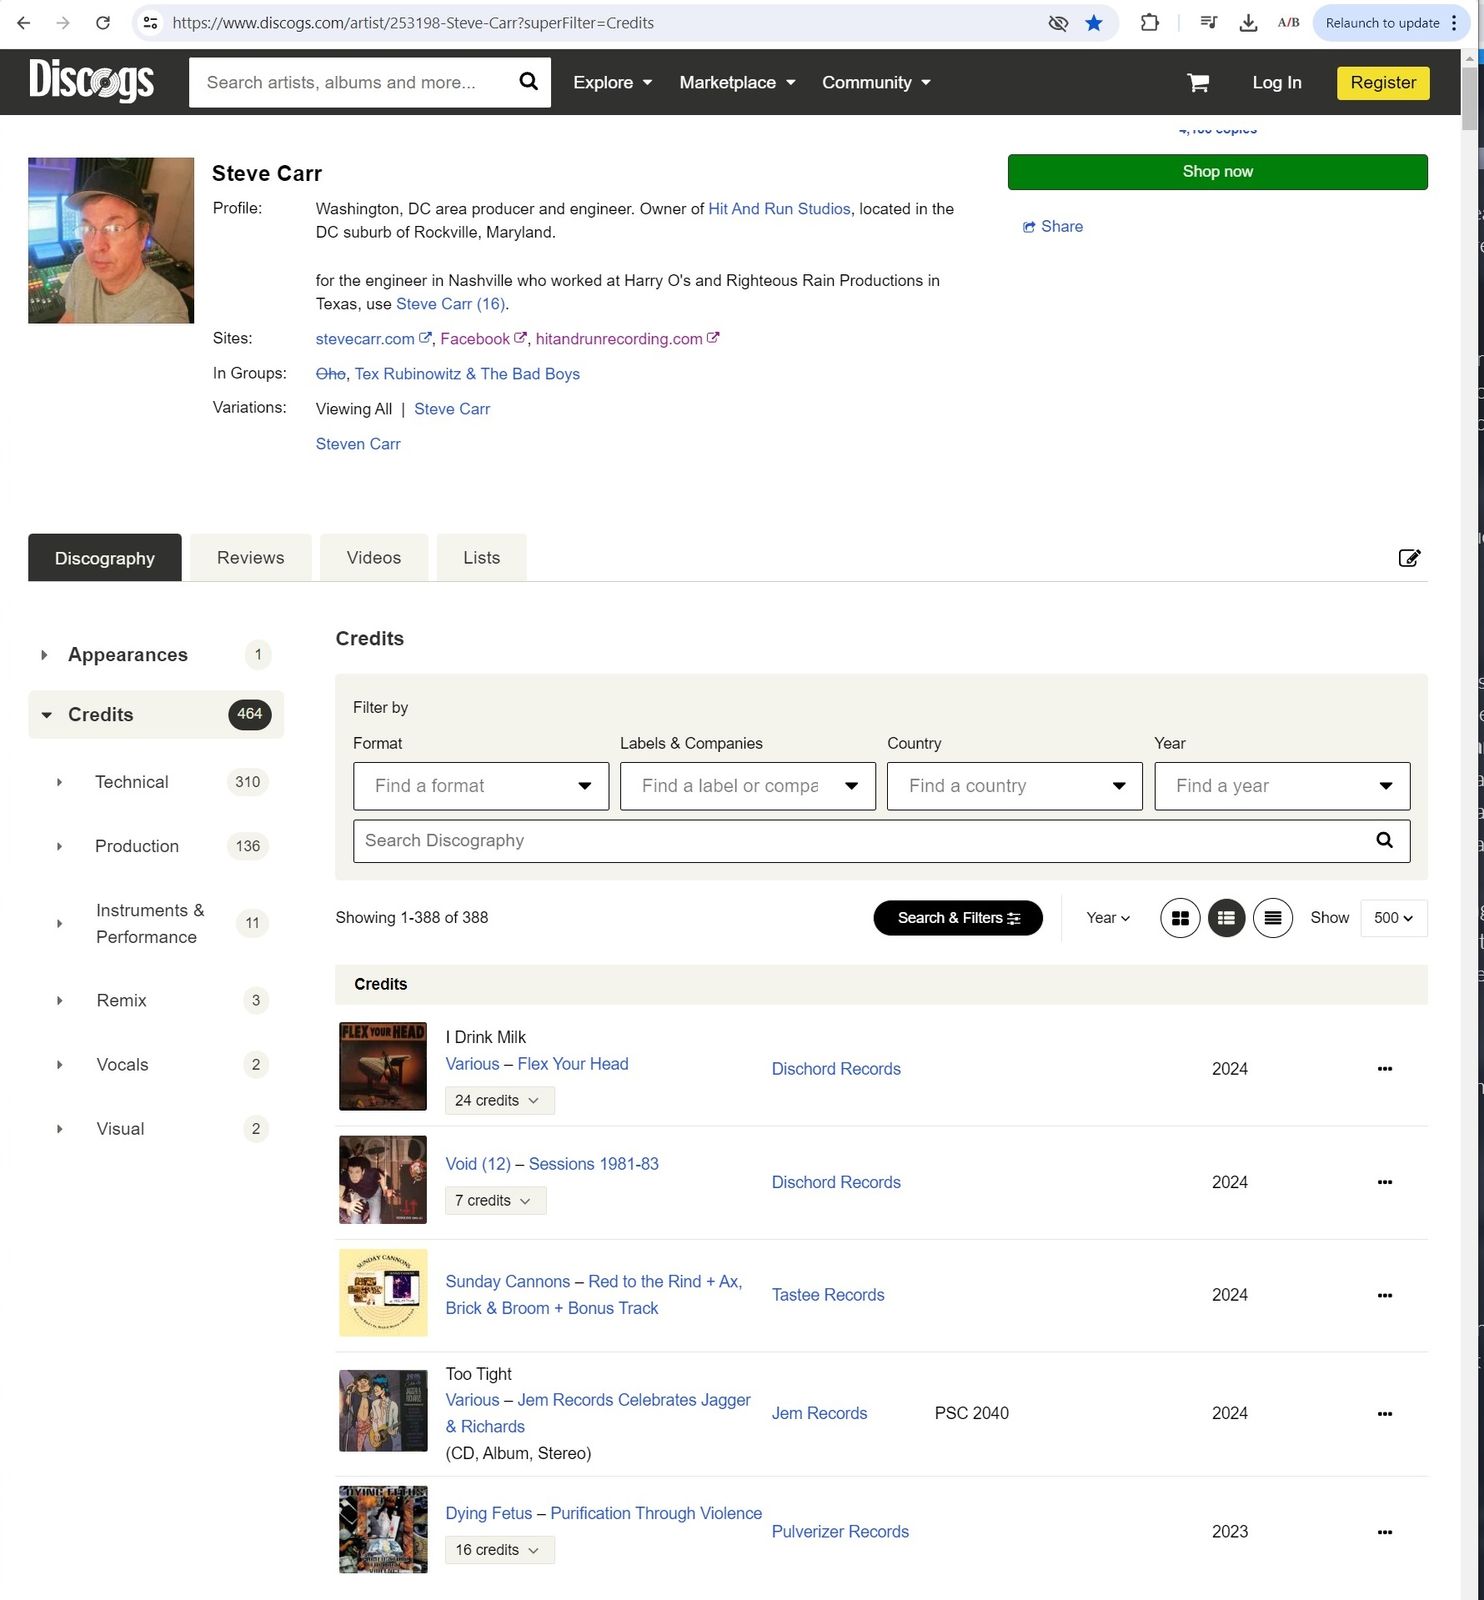The height and width of the screenshot is (1600, 1484).
Task: Switch to the Reviews tab
Action: click(250, 558)
